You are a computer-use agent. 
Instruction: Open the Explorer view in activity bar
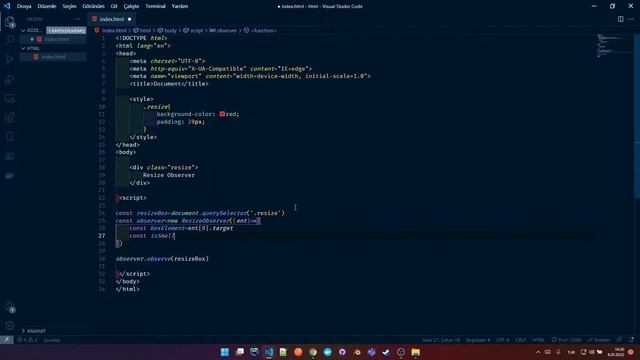pyautogui.click(x=10, y=22)
